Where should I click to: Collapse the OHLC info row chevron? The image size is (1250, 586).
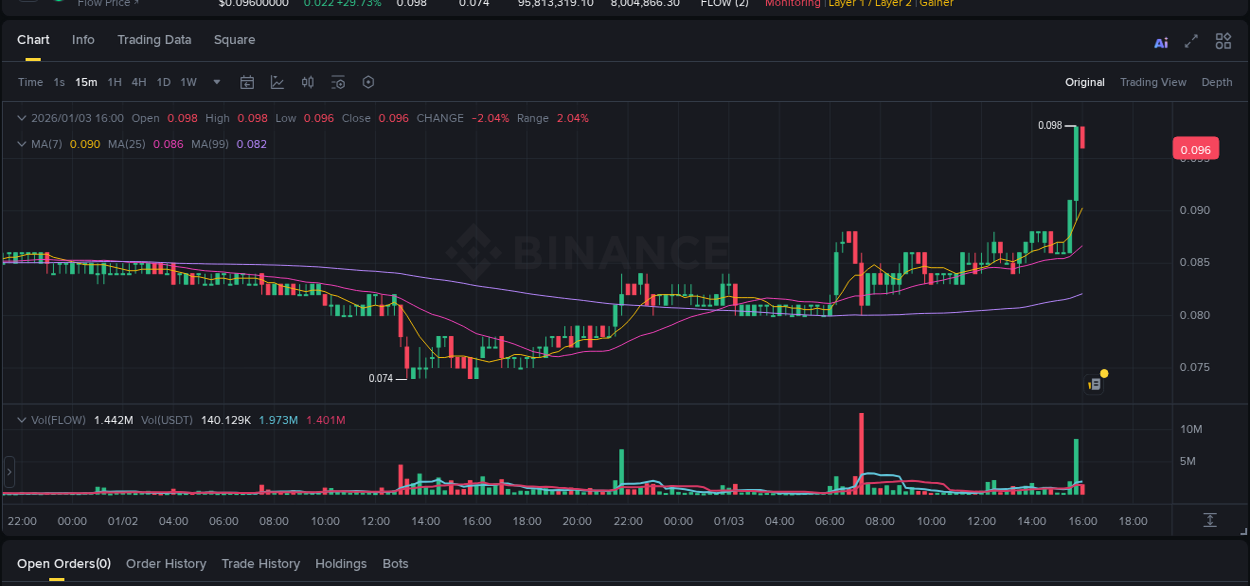point(21,118)
